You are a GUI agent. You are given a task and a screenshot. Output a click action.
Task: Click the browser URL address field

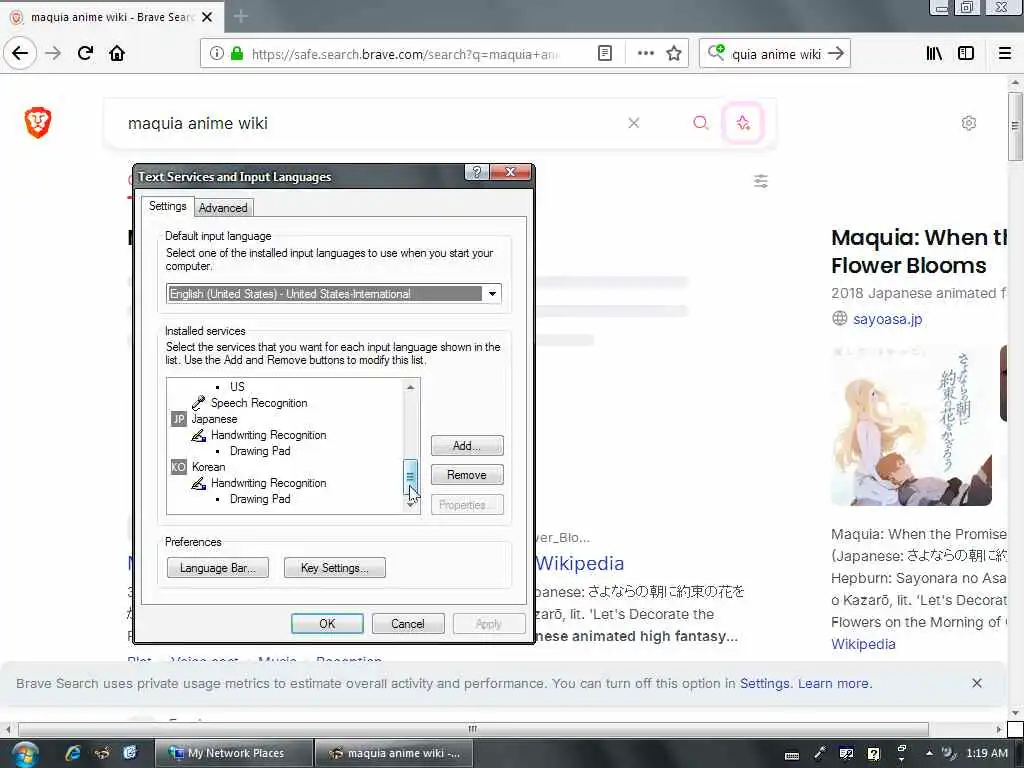pyautogui.click(x=404, y=54)
